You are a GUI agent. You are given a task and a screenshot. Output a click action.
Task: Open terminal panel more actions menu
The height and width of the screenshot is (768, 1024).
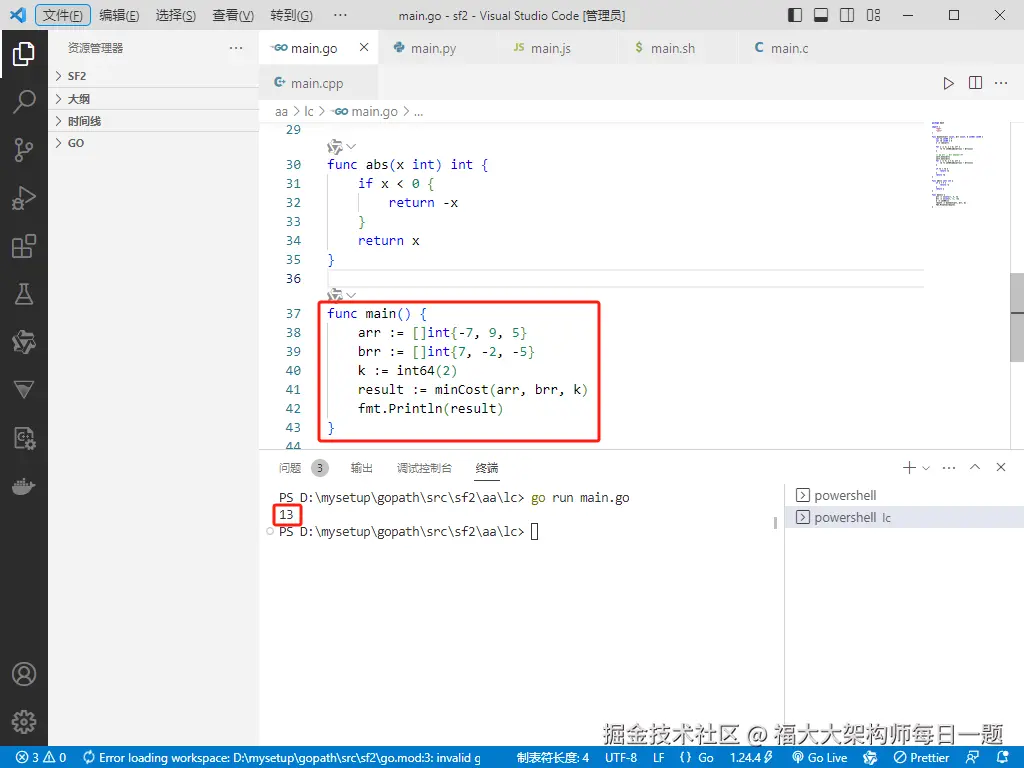949,468
